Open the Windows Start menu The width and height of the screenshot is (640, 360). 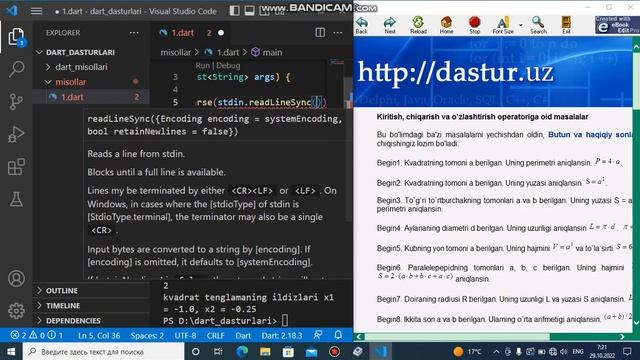coord(11,351)
